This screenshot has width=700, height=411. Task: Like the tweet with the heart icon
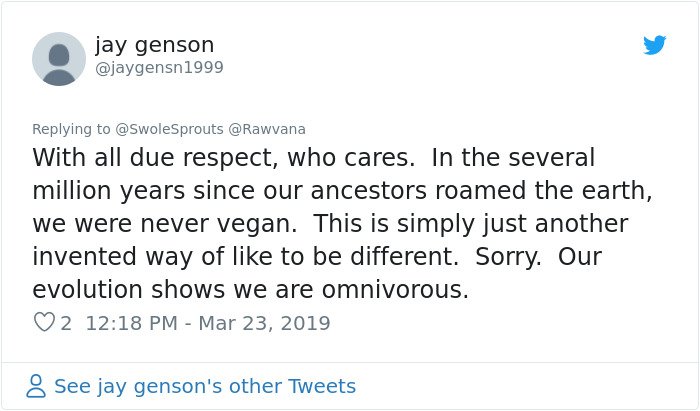click(44, 322)
